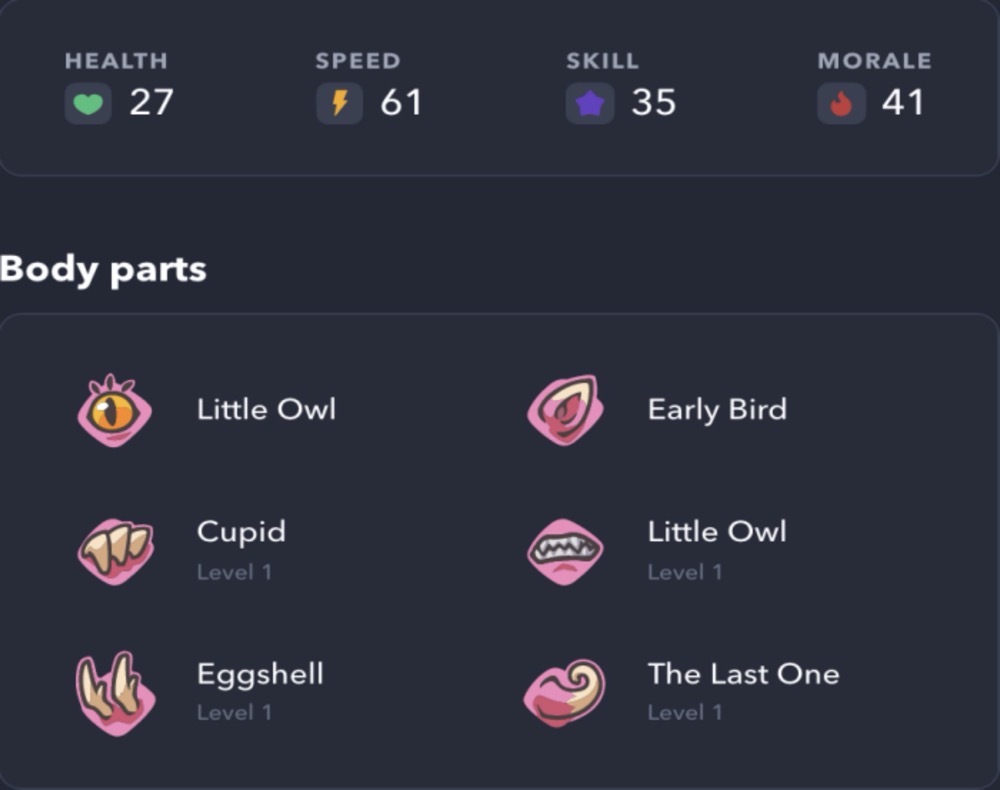Select the Cupid back part icon
This screenshot has width=1000, height=790.
pos(115,552)
